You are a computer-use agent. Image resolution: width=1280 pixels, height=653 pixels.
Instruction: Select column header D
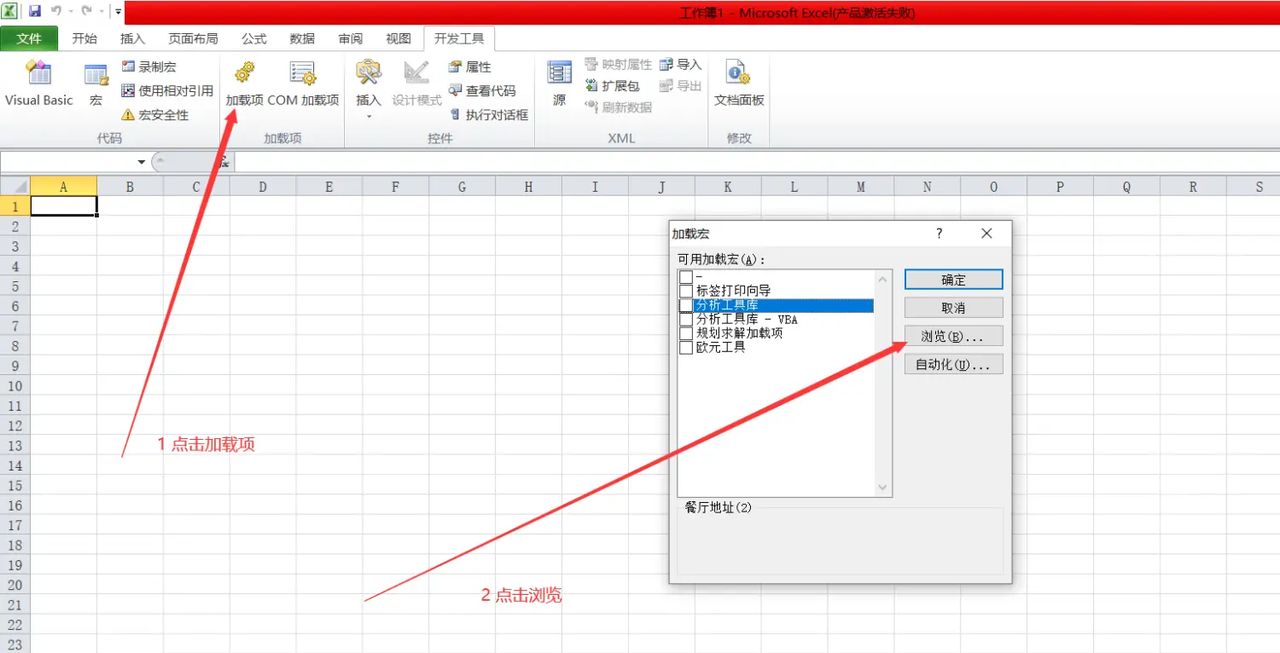click(262, 186)
